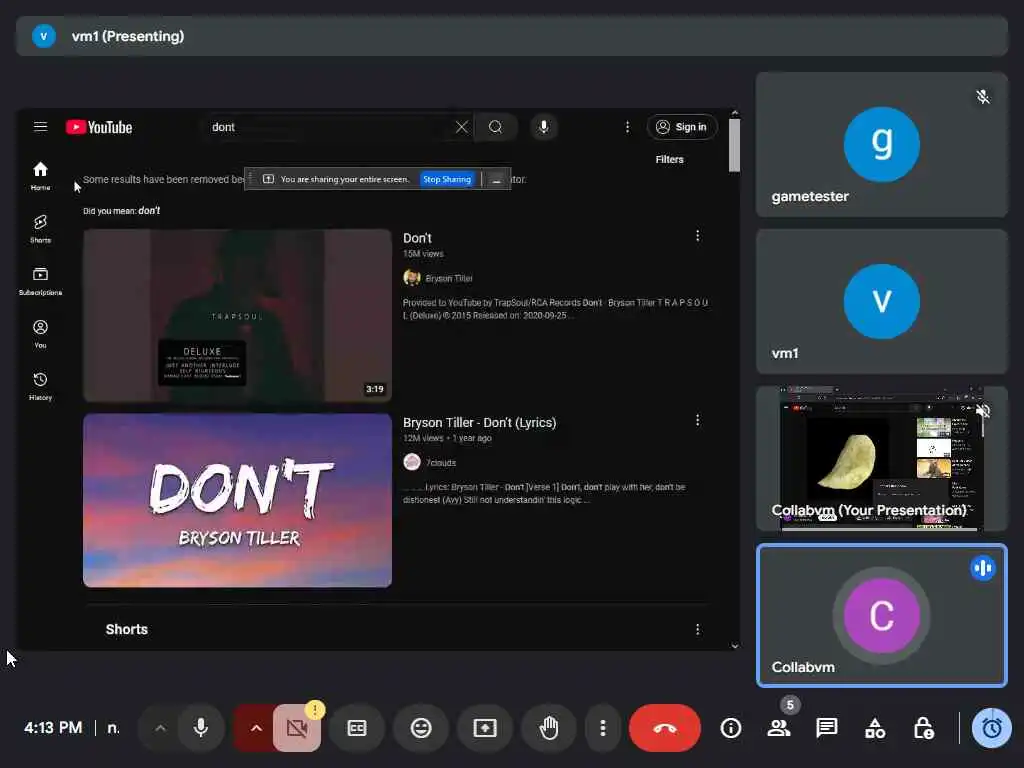Toggle the raise hand button

[549, 728]
